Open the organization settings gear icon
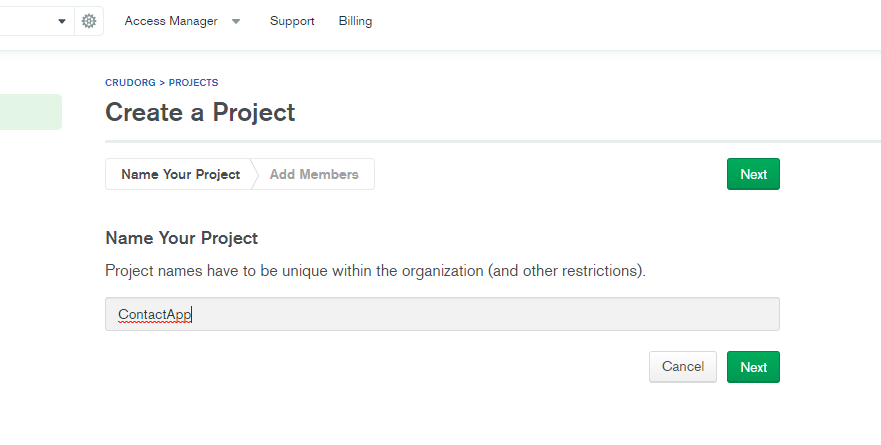Image resolution: width=881 pixels, height=445 pixels. [x=89, y=21]
